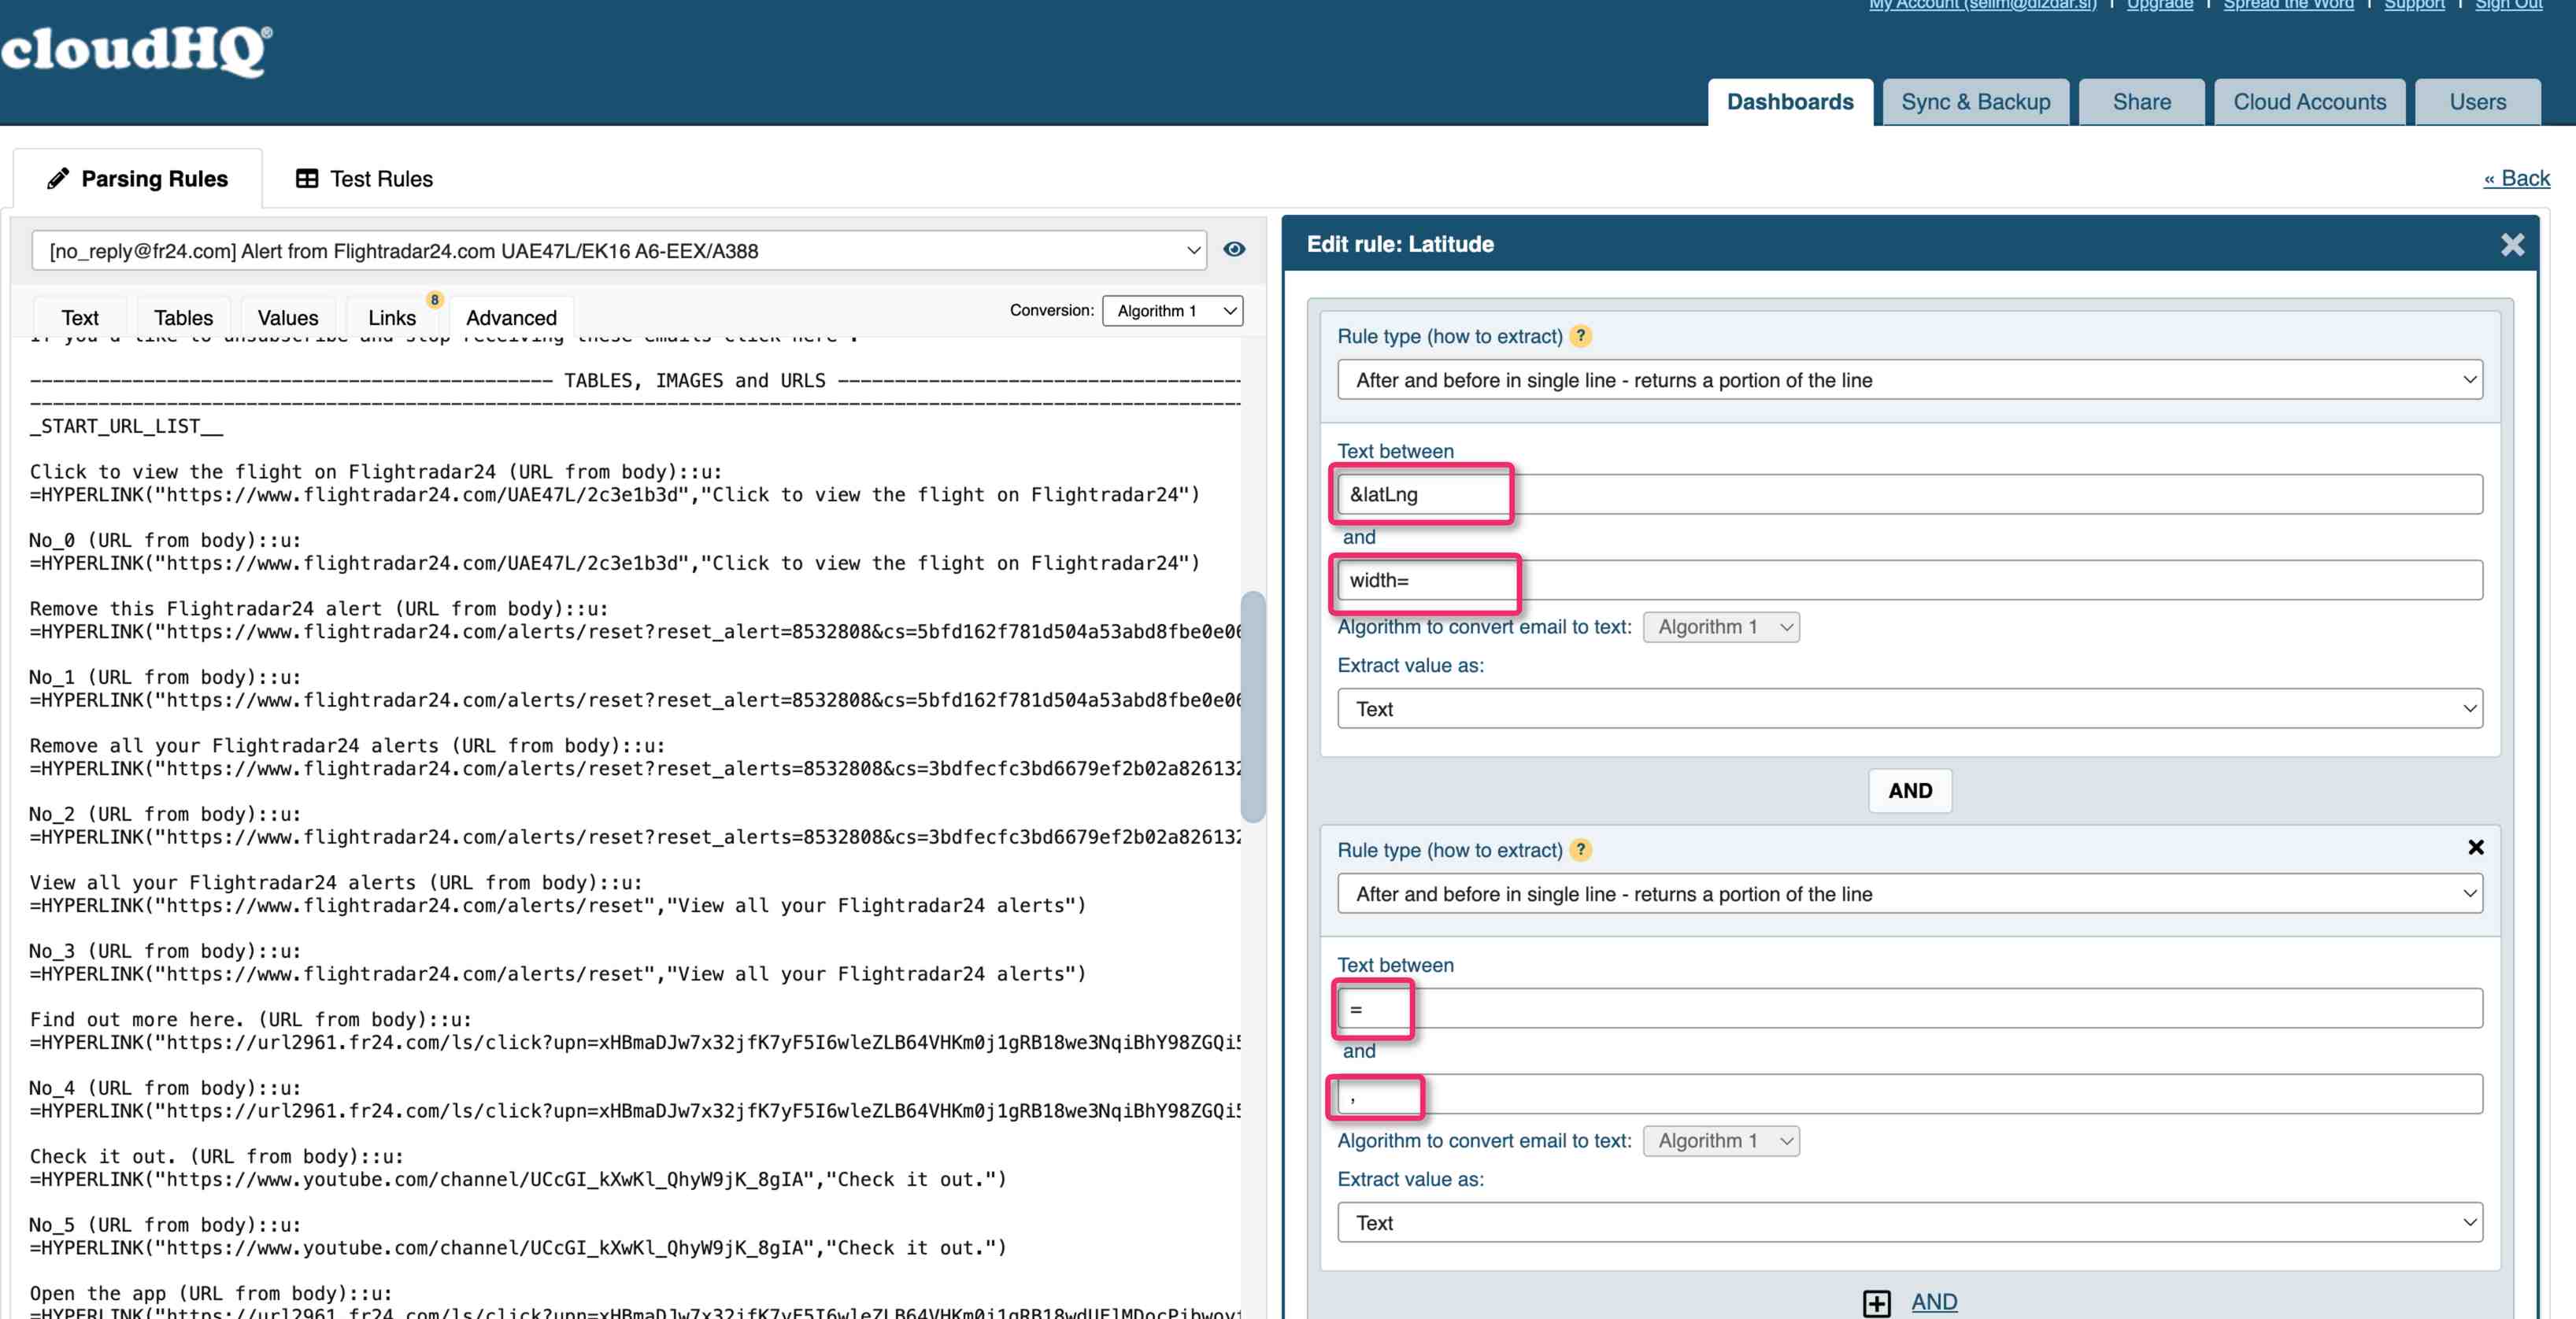Click the "Remove this Flightradar24 alert" line
This screenshot has height=1319, width=2576.
click(x=319, y=608)
